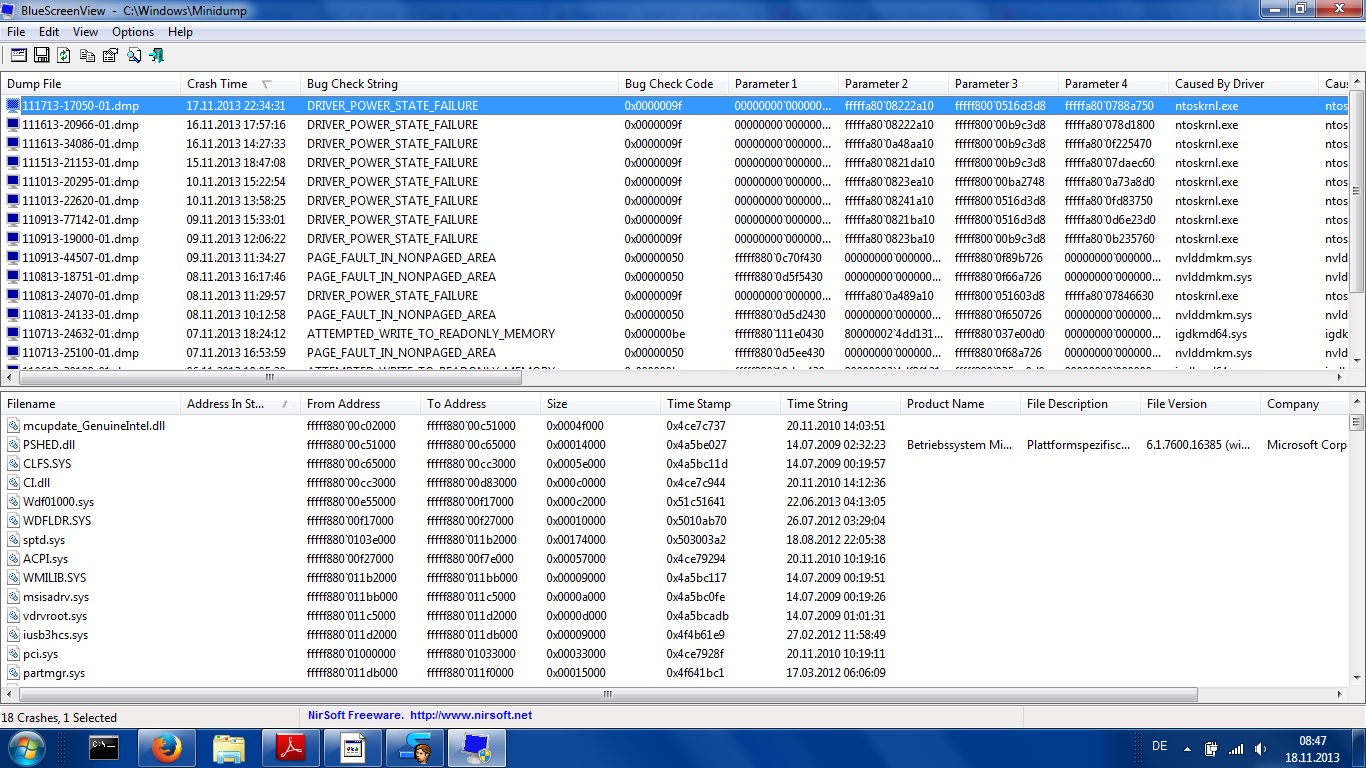Select dump file 111613-34086-01.dmp
1366x768 pixels.
[80, 144]
